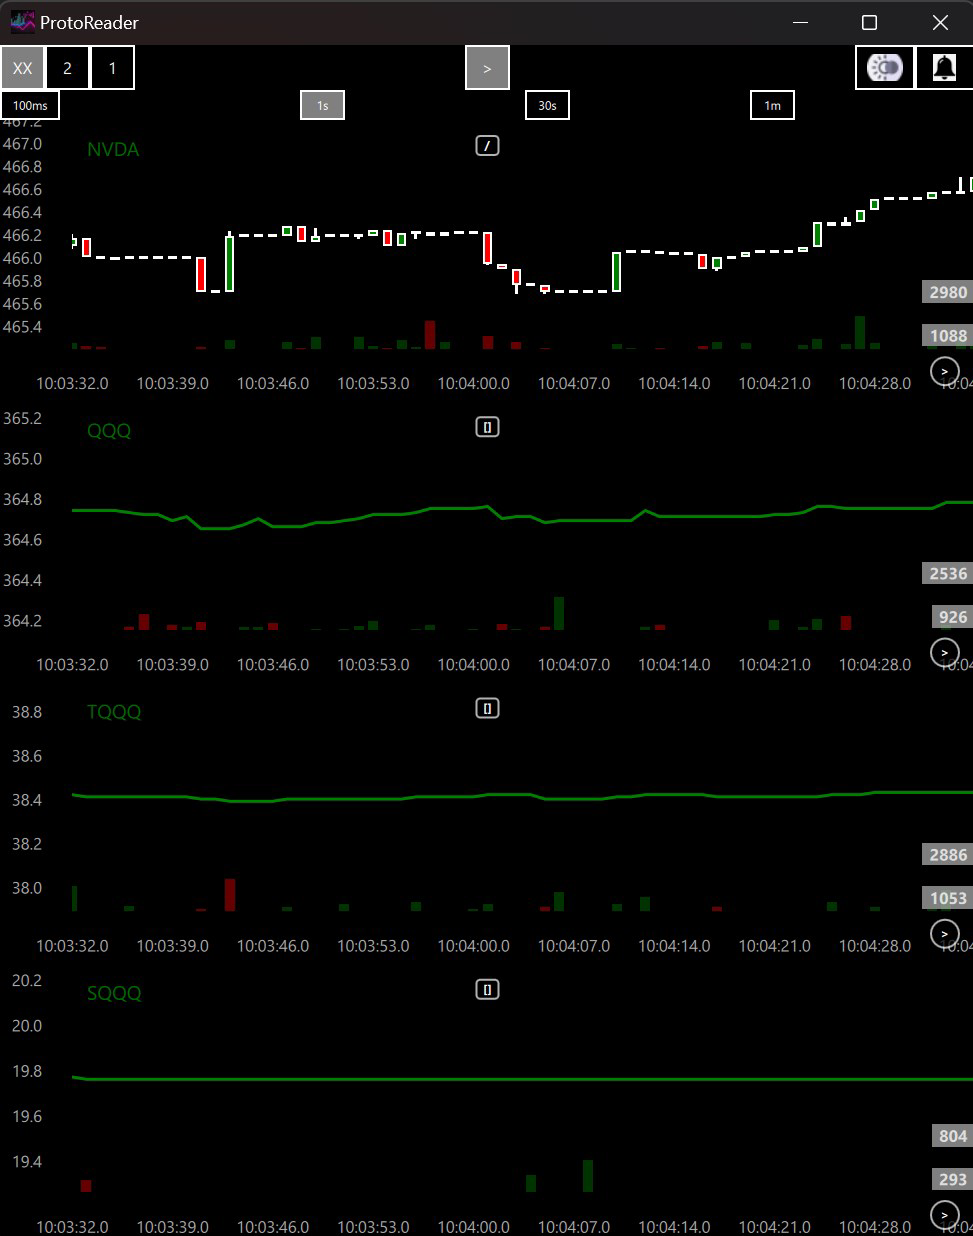Toggle the 2 button in top toolbar
973x1236 pixels.
[67, 67]
